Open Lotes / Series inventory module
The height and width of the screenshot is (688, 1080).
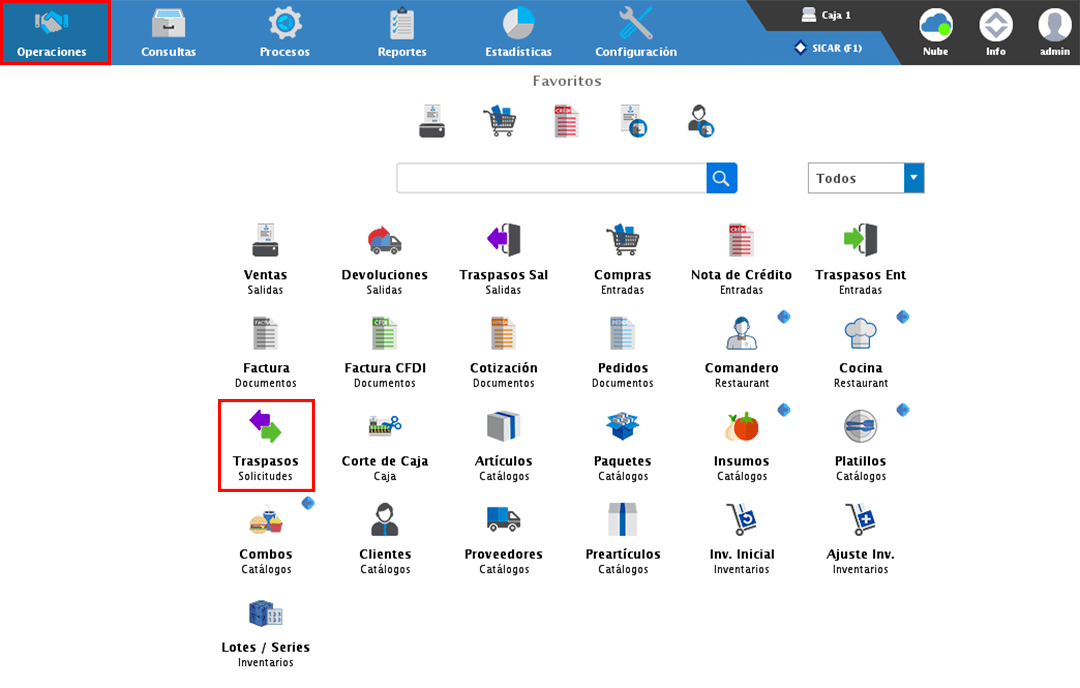pyautogui.click(x=265, y=614)
